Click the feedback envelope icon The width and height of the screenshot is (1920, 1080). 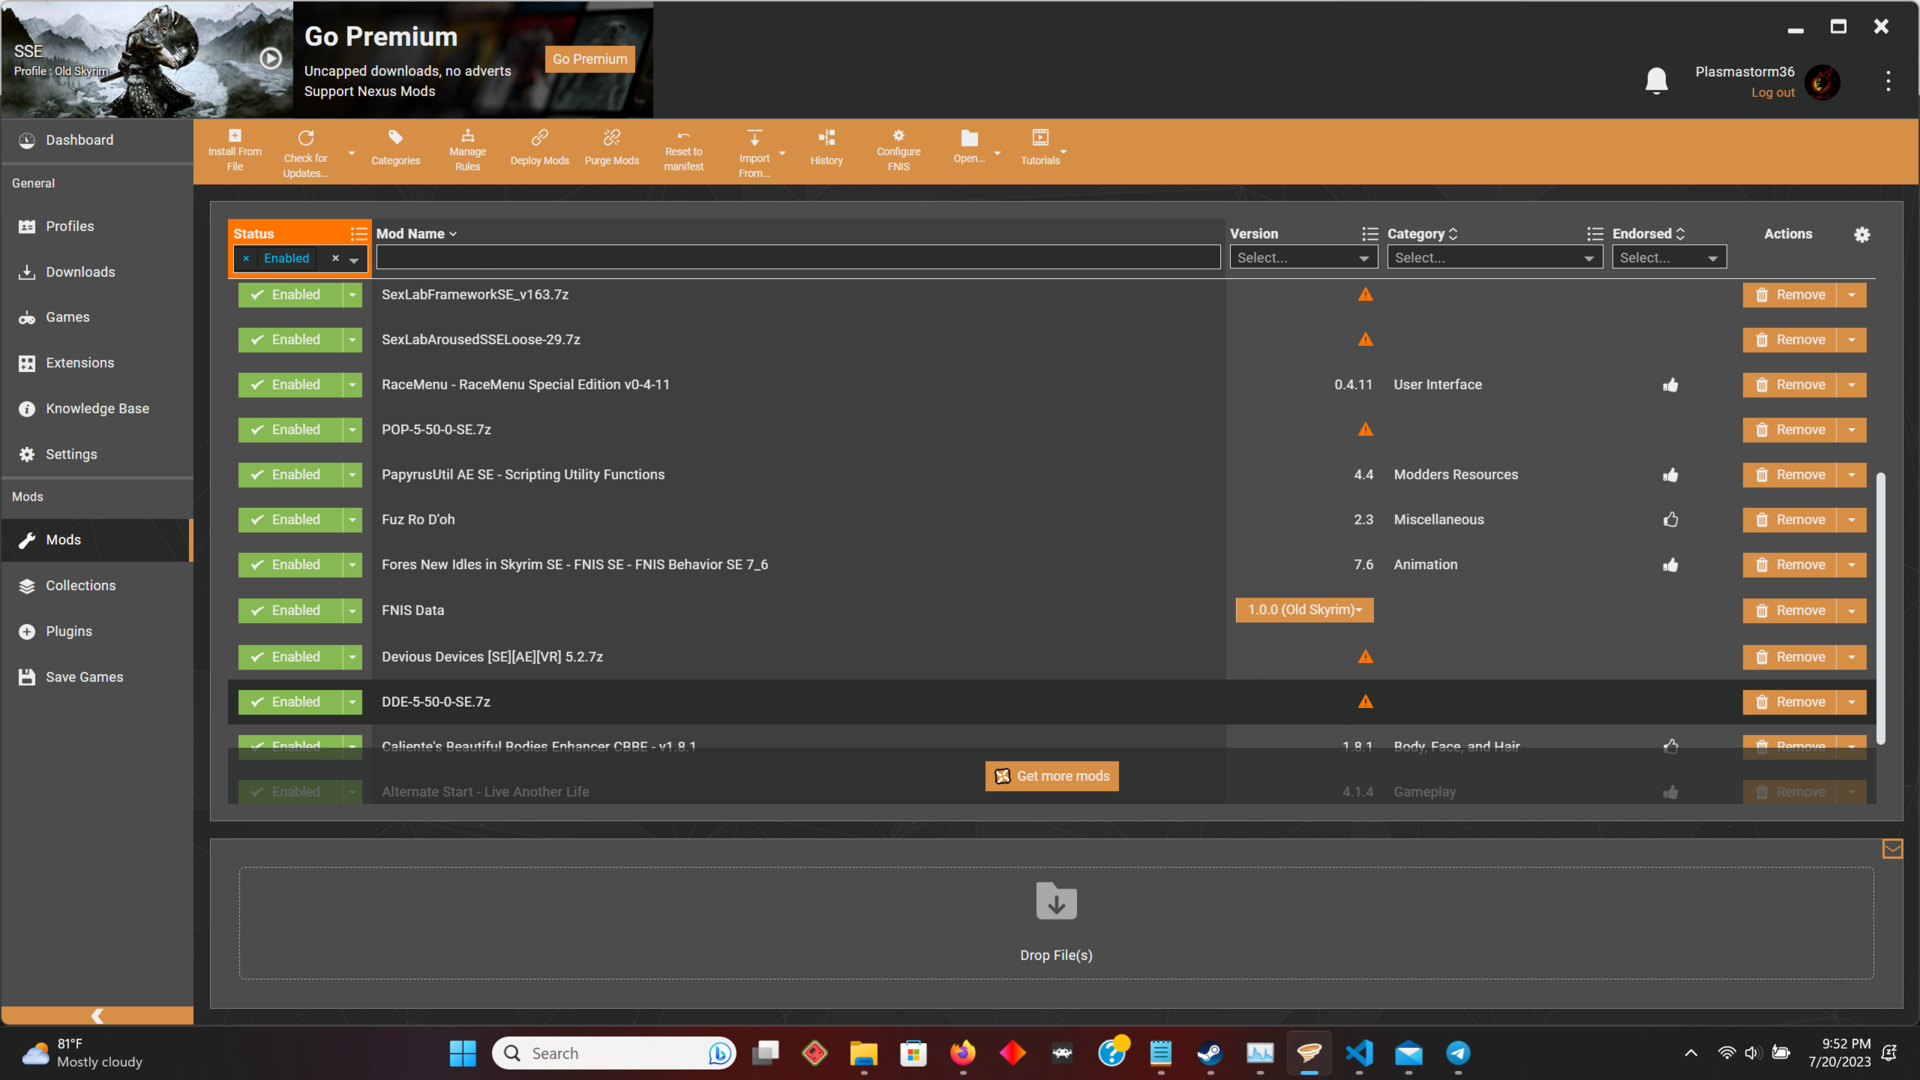[x=1892, y=849]
